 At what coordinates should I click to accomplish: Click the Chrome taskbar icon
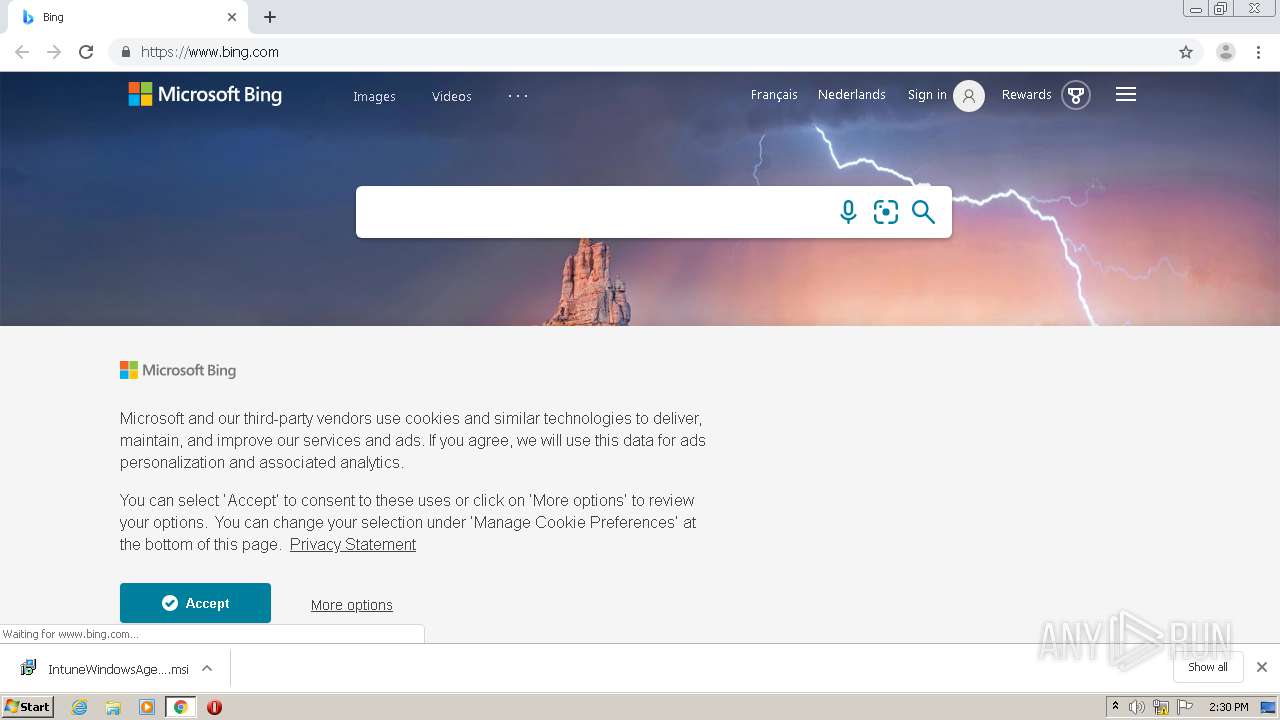(180, 707)
